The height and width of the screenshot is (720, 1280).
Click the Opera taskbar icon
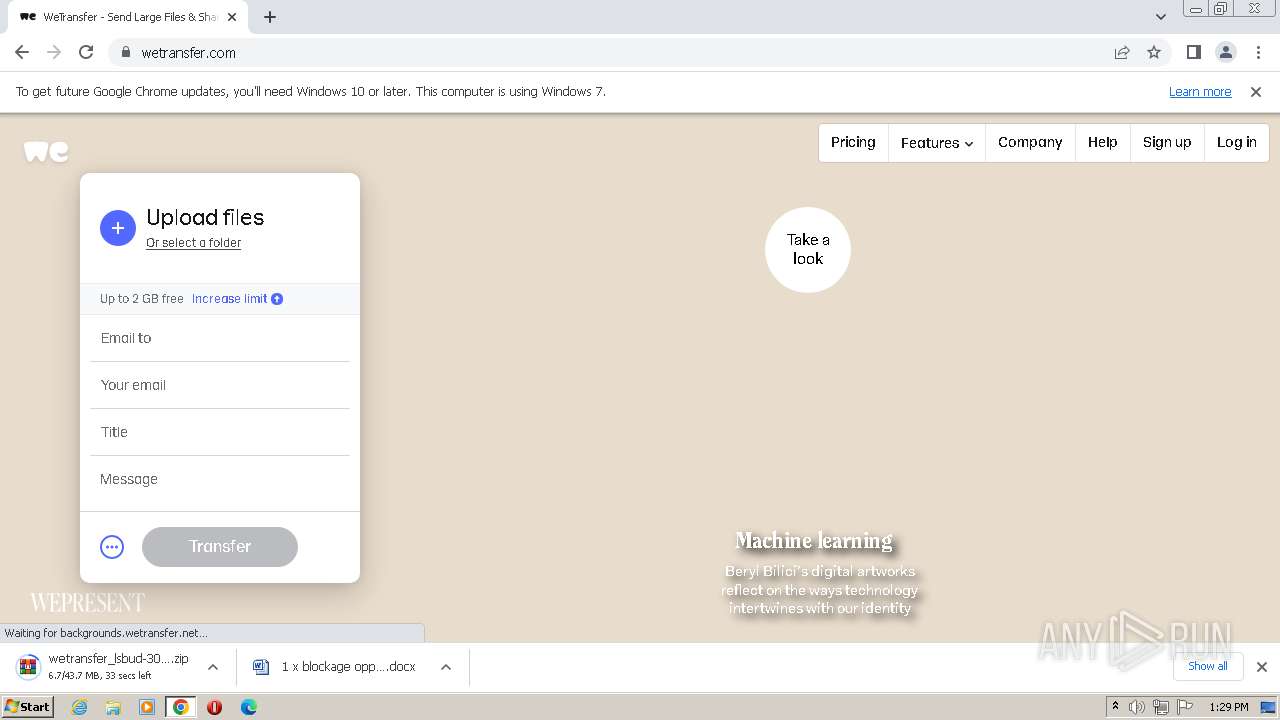214,707
